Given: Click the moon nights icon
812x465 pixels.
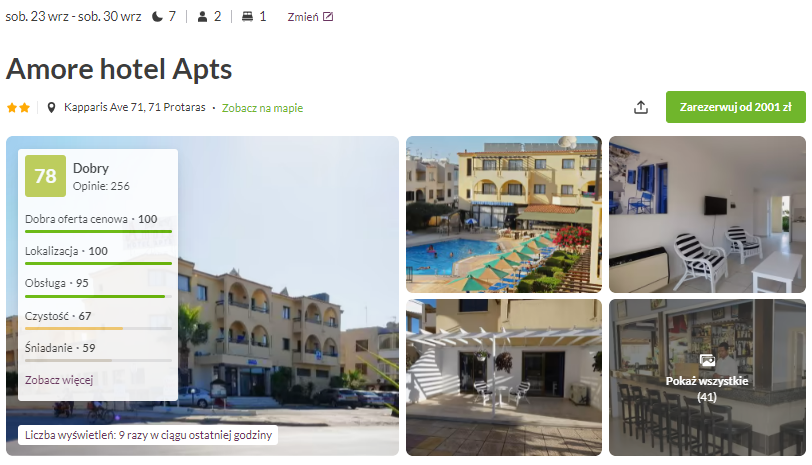Looking at the screenshot, I should pos(157,17).
